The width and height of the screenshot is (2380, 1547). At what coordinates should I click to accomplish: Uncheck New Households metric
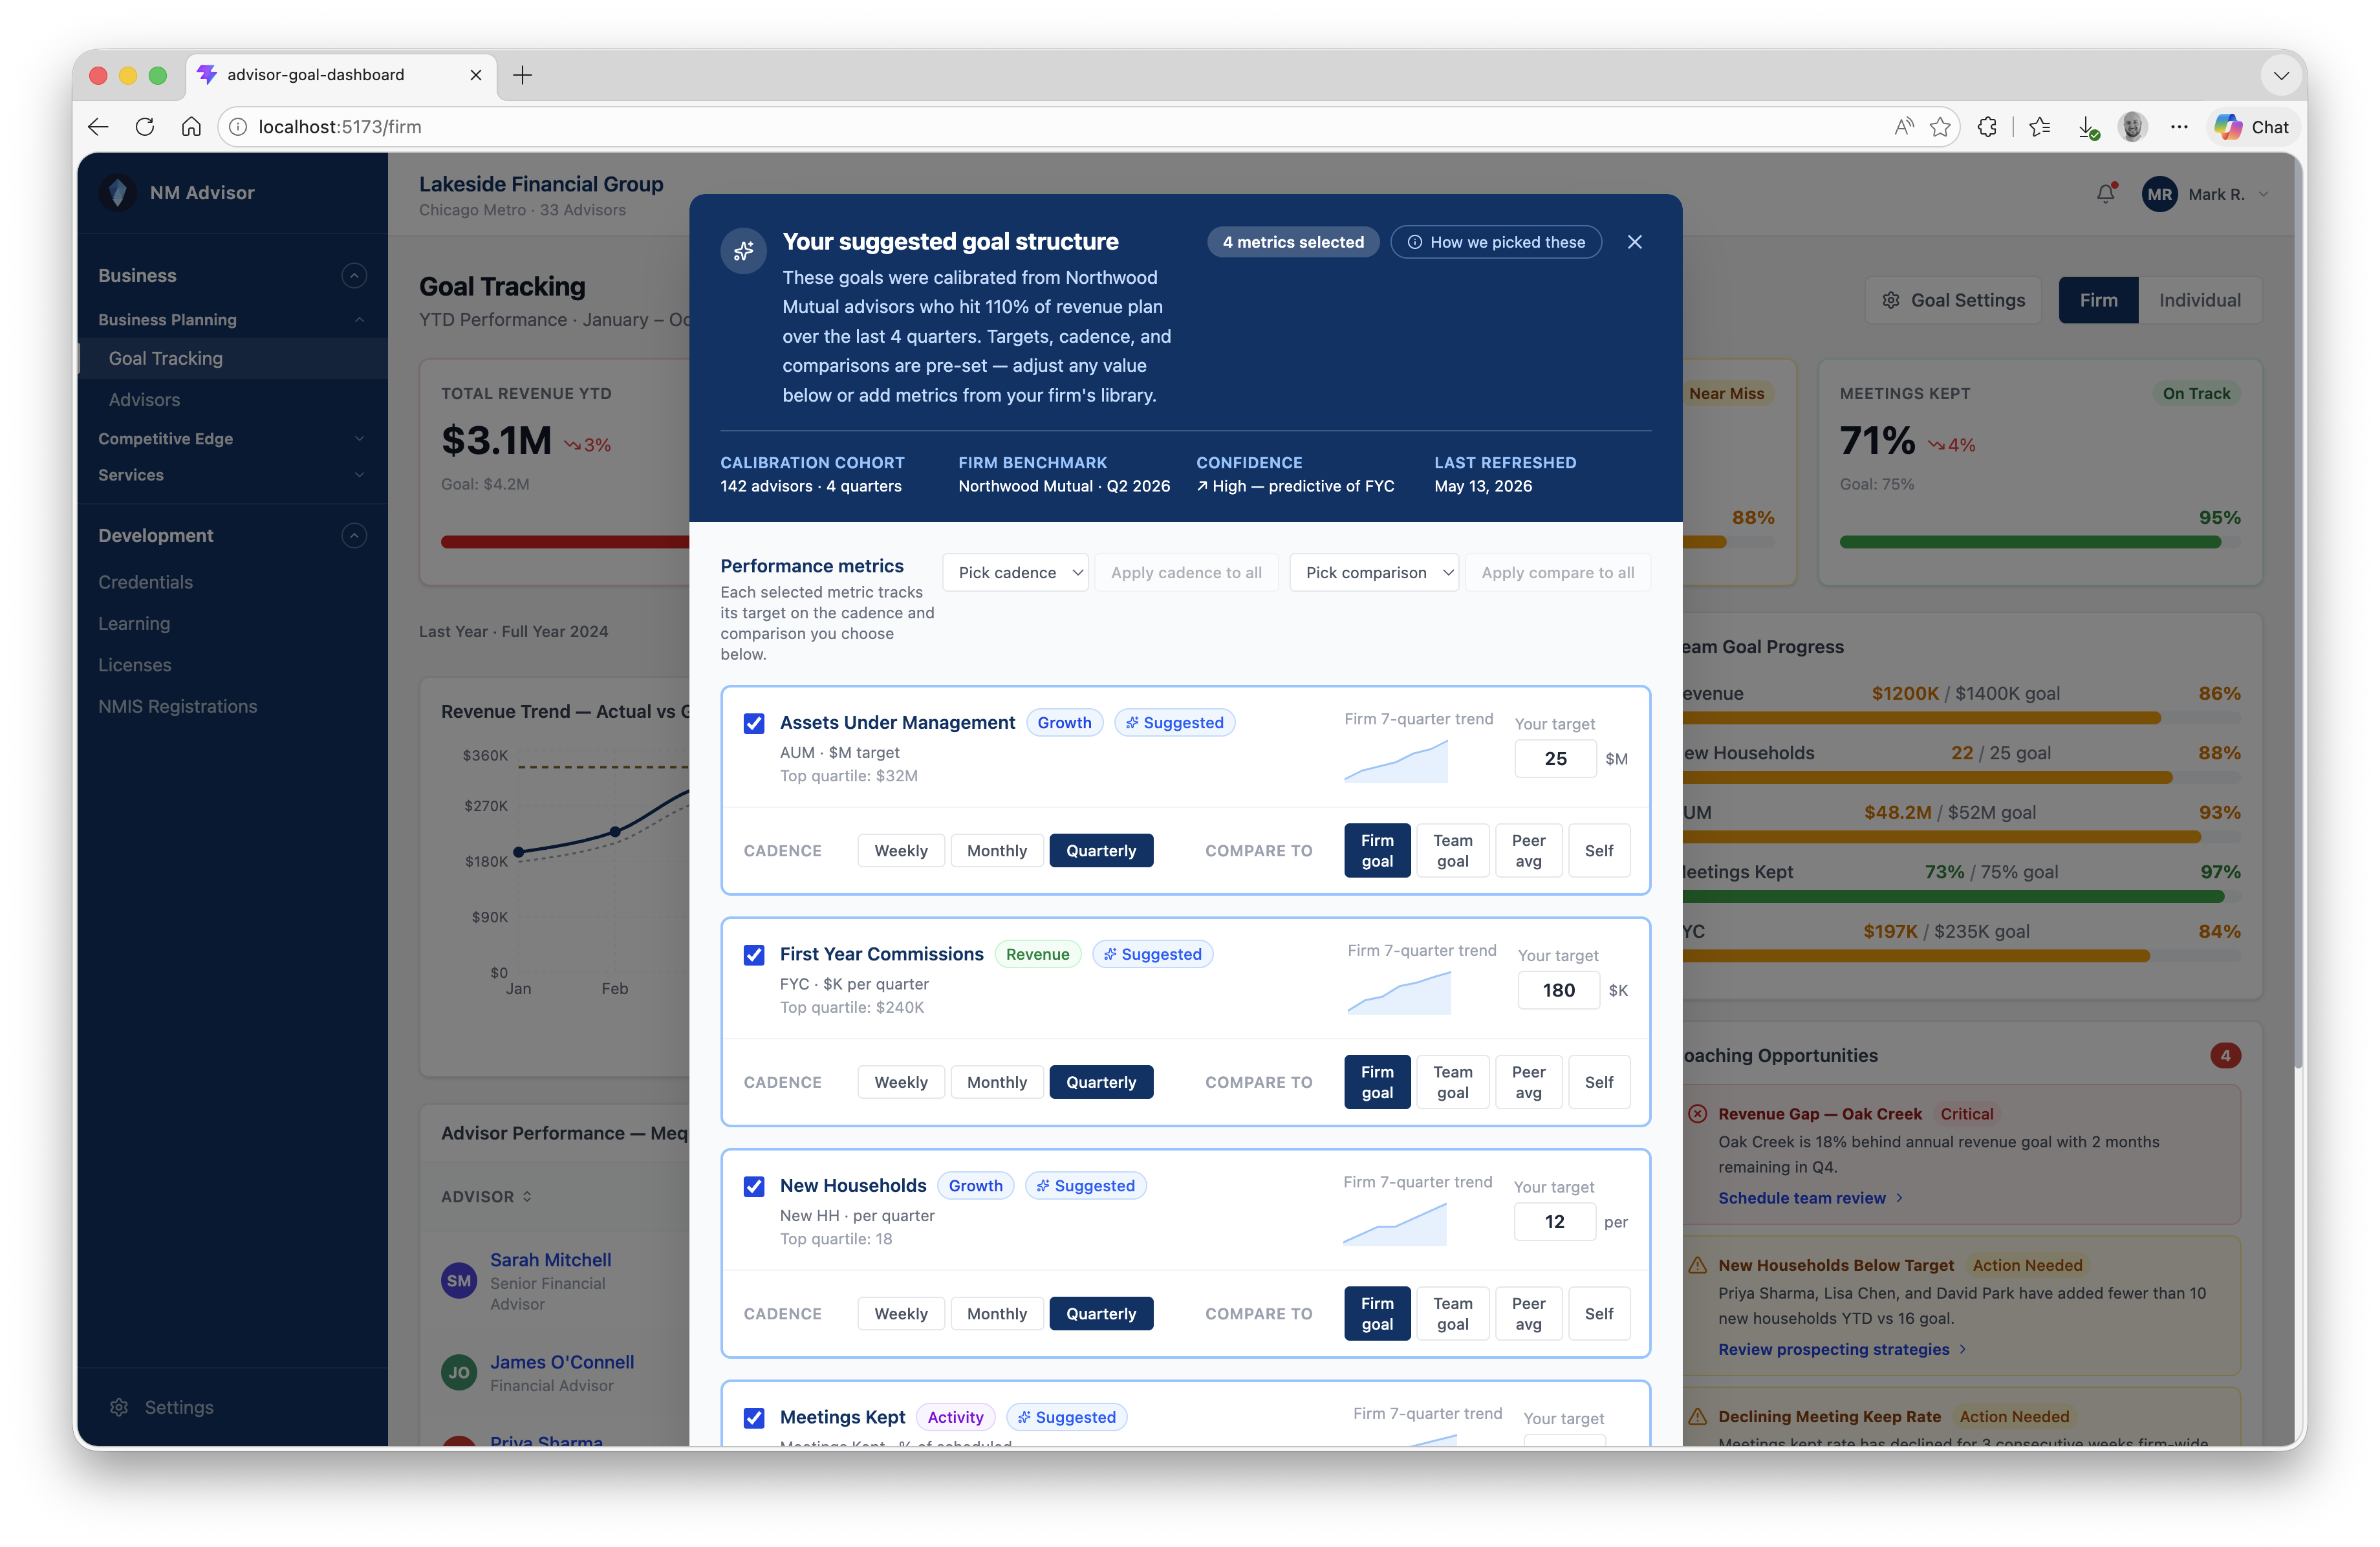pyautogui.click(x=754, y=1186)
